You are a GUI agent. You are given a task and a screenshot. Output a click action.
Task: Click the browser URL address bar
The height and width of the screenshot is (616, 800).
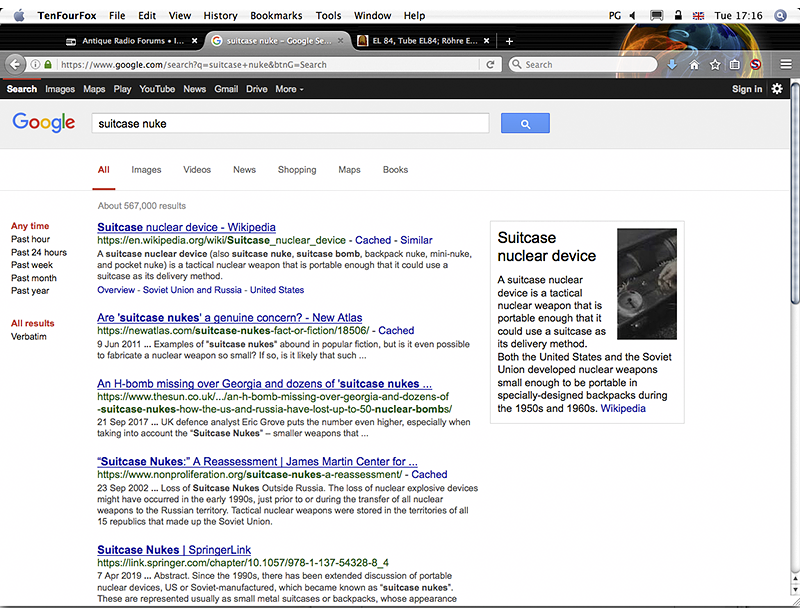point(268,64)
